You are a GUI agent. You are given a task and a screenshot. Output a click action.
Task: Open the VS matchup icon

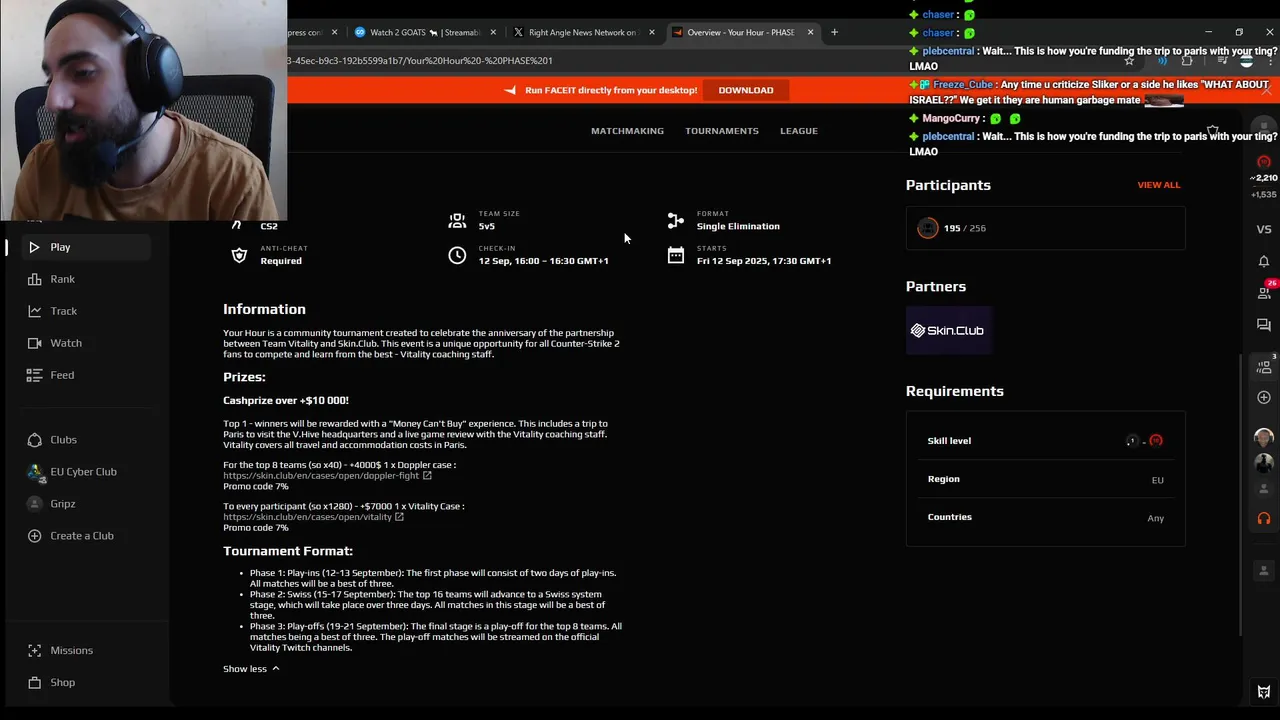pos(1264,229)
